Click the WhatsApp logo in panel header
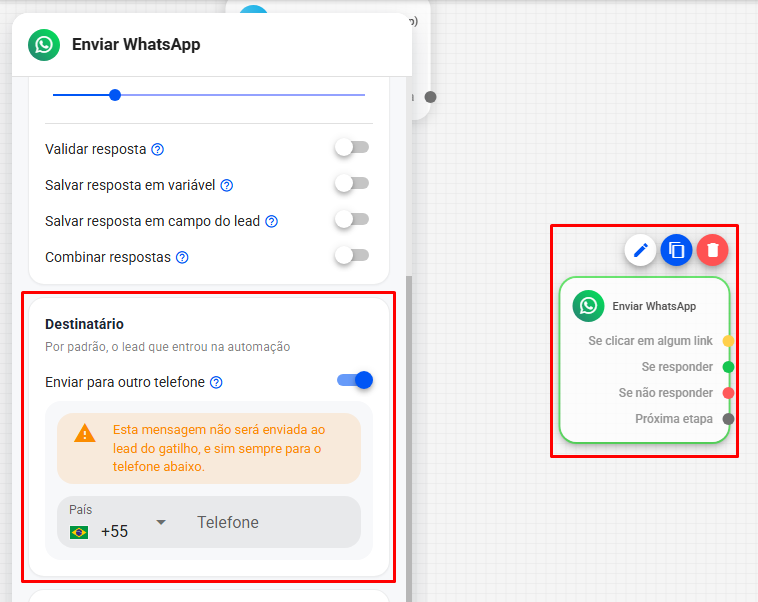The height and width of the screenshot is (602, 758). pyautogui.click(x=44, y=45)
